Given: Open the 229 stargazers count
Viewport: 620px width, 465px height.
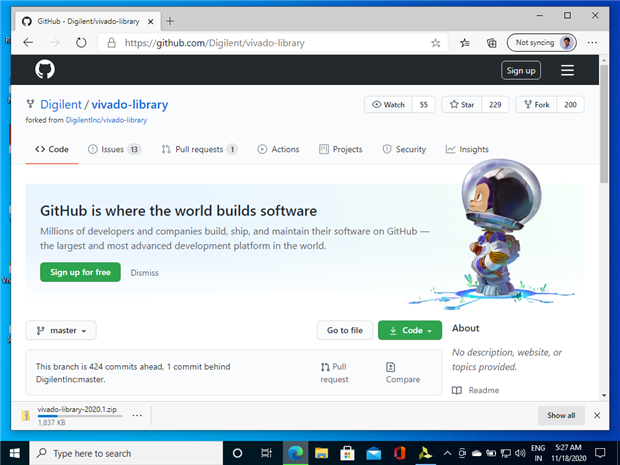Looking at the screenshot, I should [x=495, y=105].
